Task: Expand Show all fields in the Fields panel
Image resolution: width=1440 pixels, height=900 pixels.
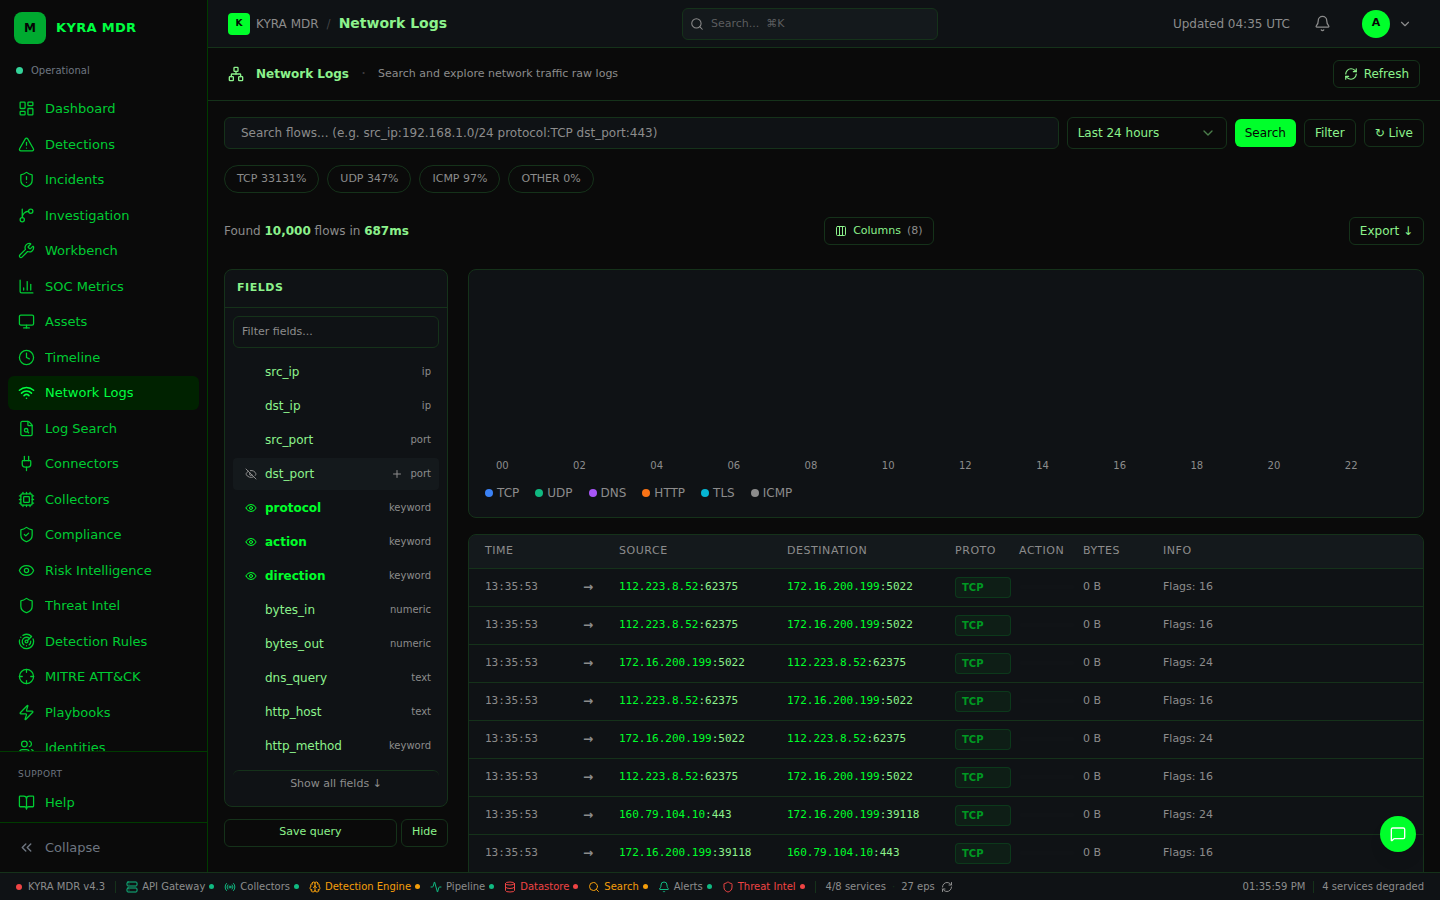Action: [x=335, y=783]
